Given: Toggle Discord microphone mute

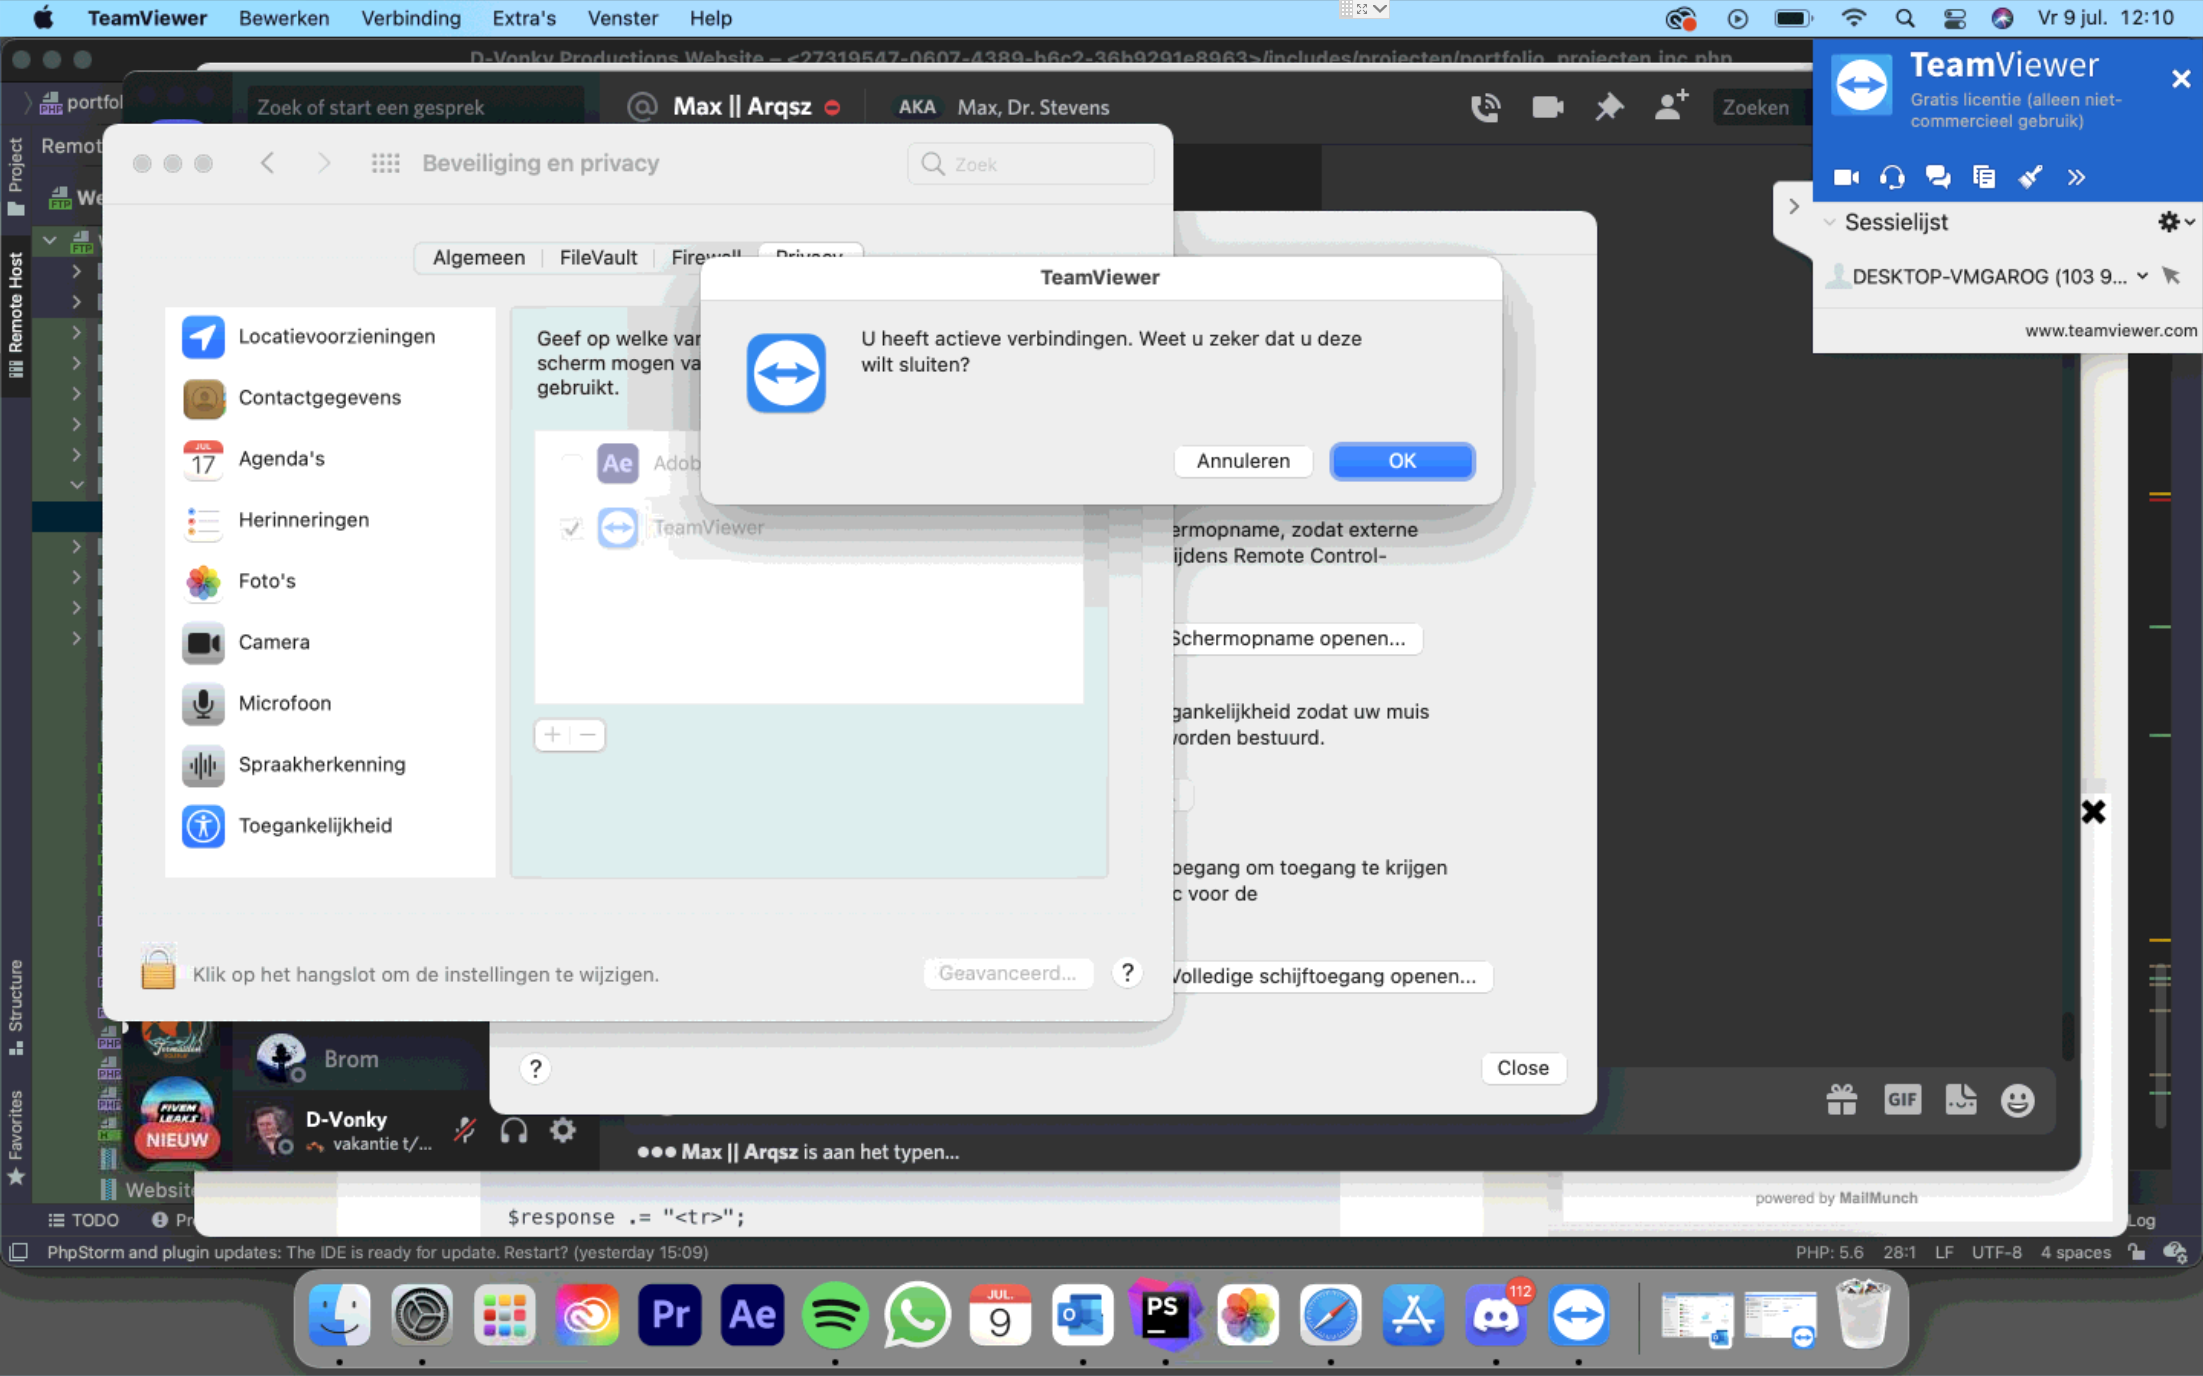Looking at the screenshot, I should pos(465,1130).
